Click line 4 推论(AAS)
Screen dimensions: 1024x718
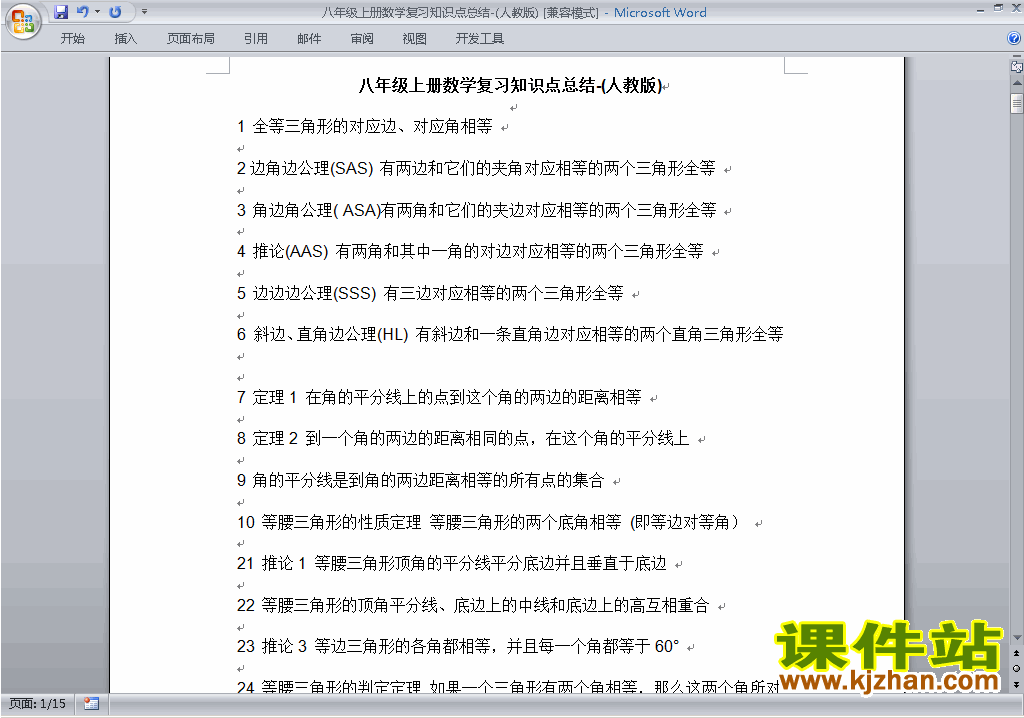[x=470, y=251]
